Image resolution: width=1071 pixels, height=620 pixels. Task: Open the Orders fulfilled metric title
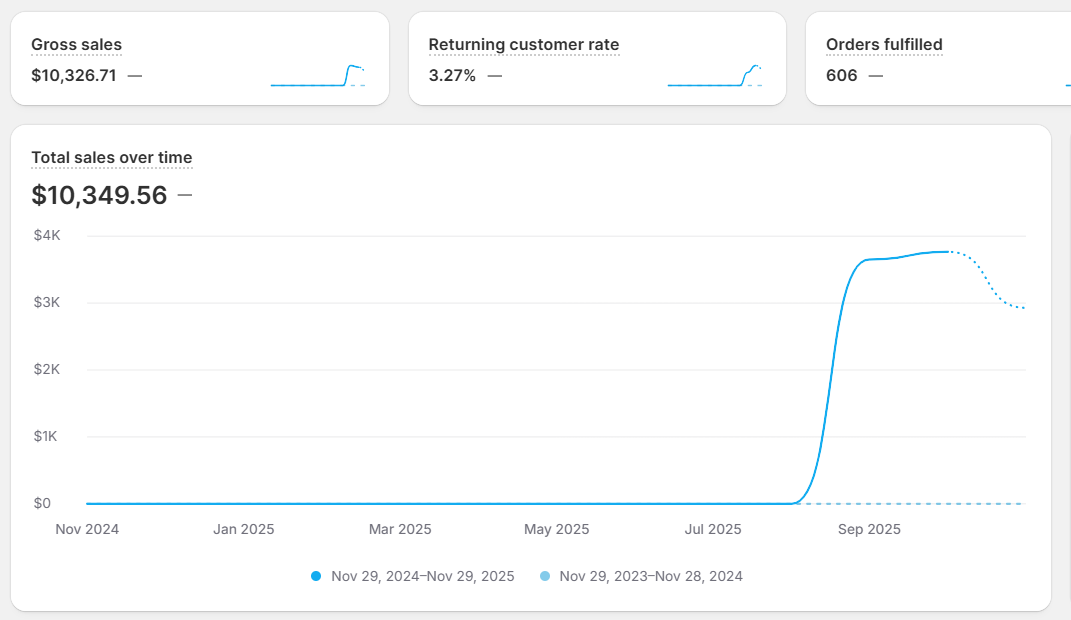884,44
